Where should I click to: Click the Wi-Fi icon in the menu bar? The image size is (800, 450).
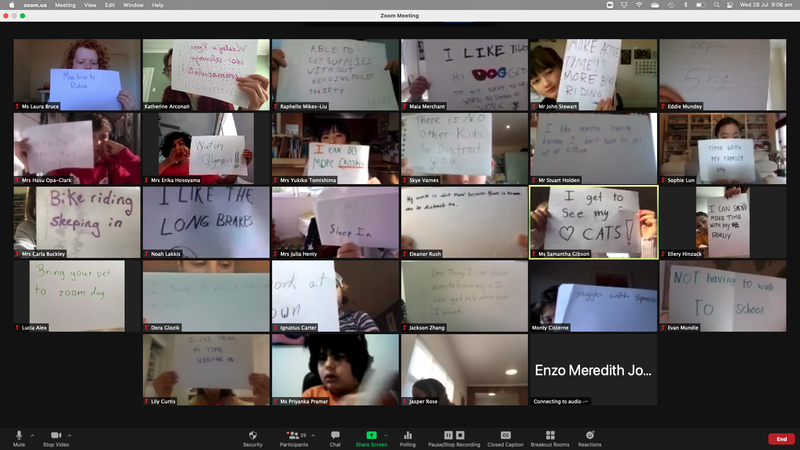tap(639, 5)
